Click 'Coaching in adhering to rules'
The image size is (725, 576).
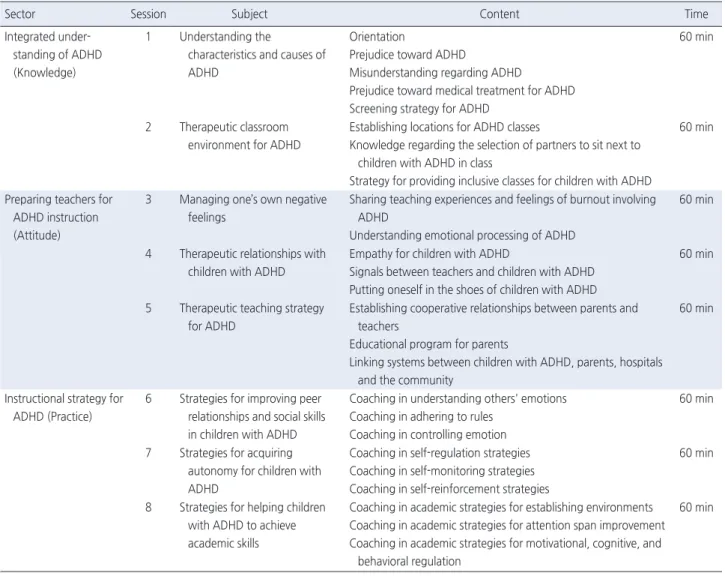(x=421, y=417)
